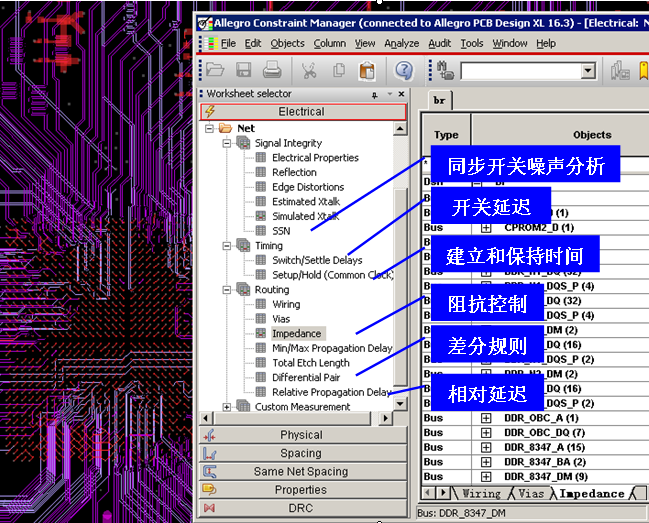This screenshot has width=649, height=523.
Task: Collapse the Timing tree node
Action: click(227, 246)
